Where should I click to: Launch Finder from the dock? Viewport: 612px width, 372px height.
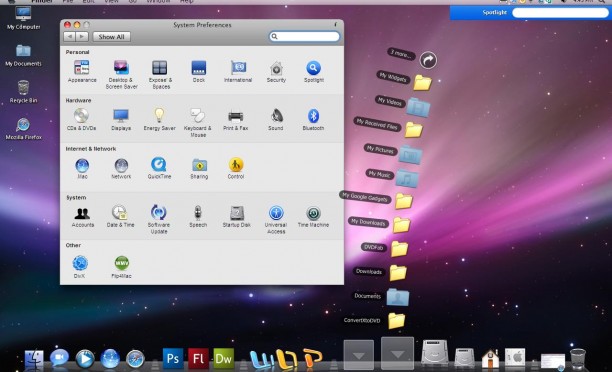click(34, 359)
